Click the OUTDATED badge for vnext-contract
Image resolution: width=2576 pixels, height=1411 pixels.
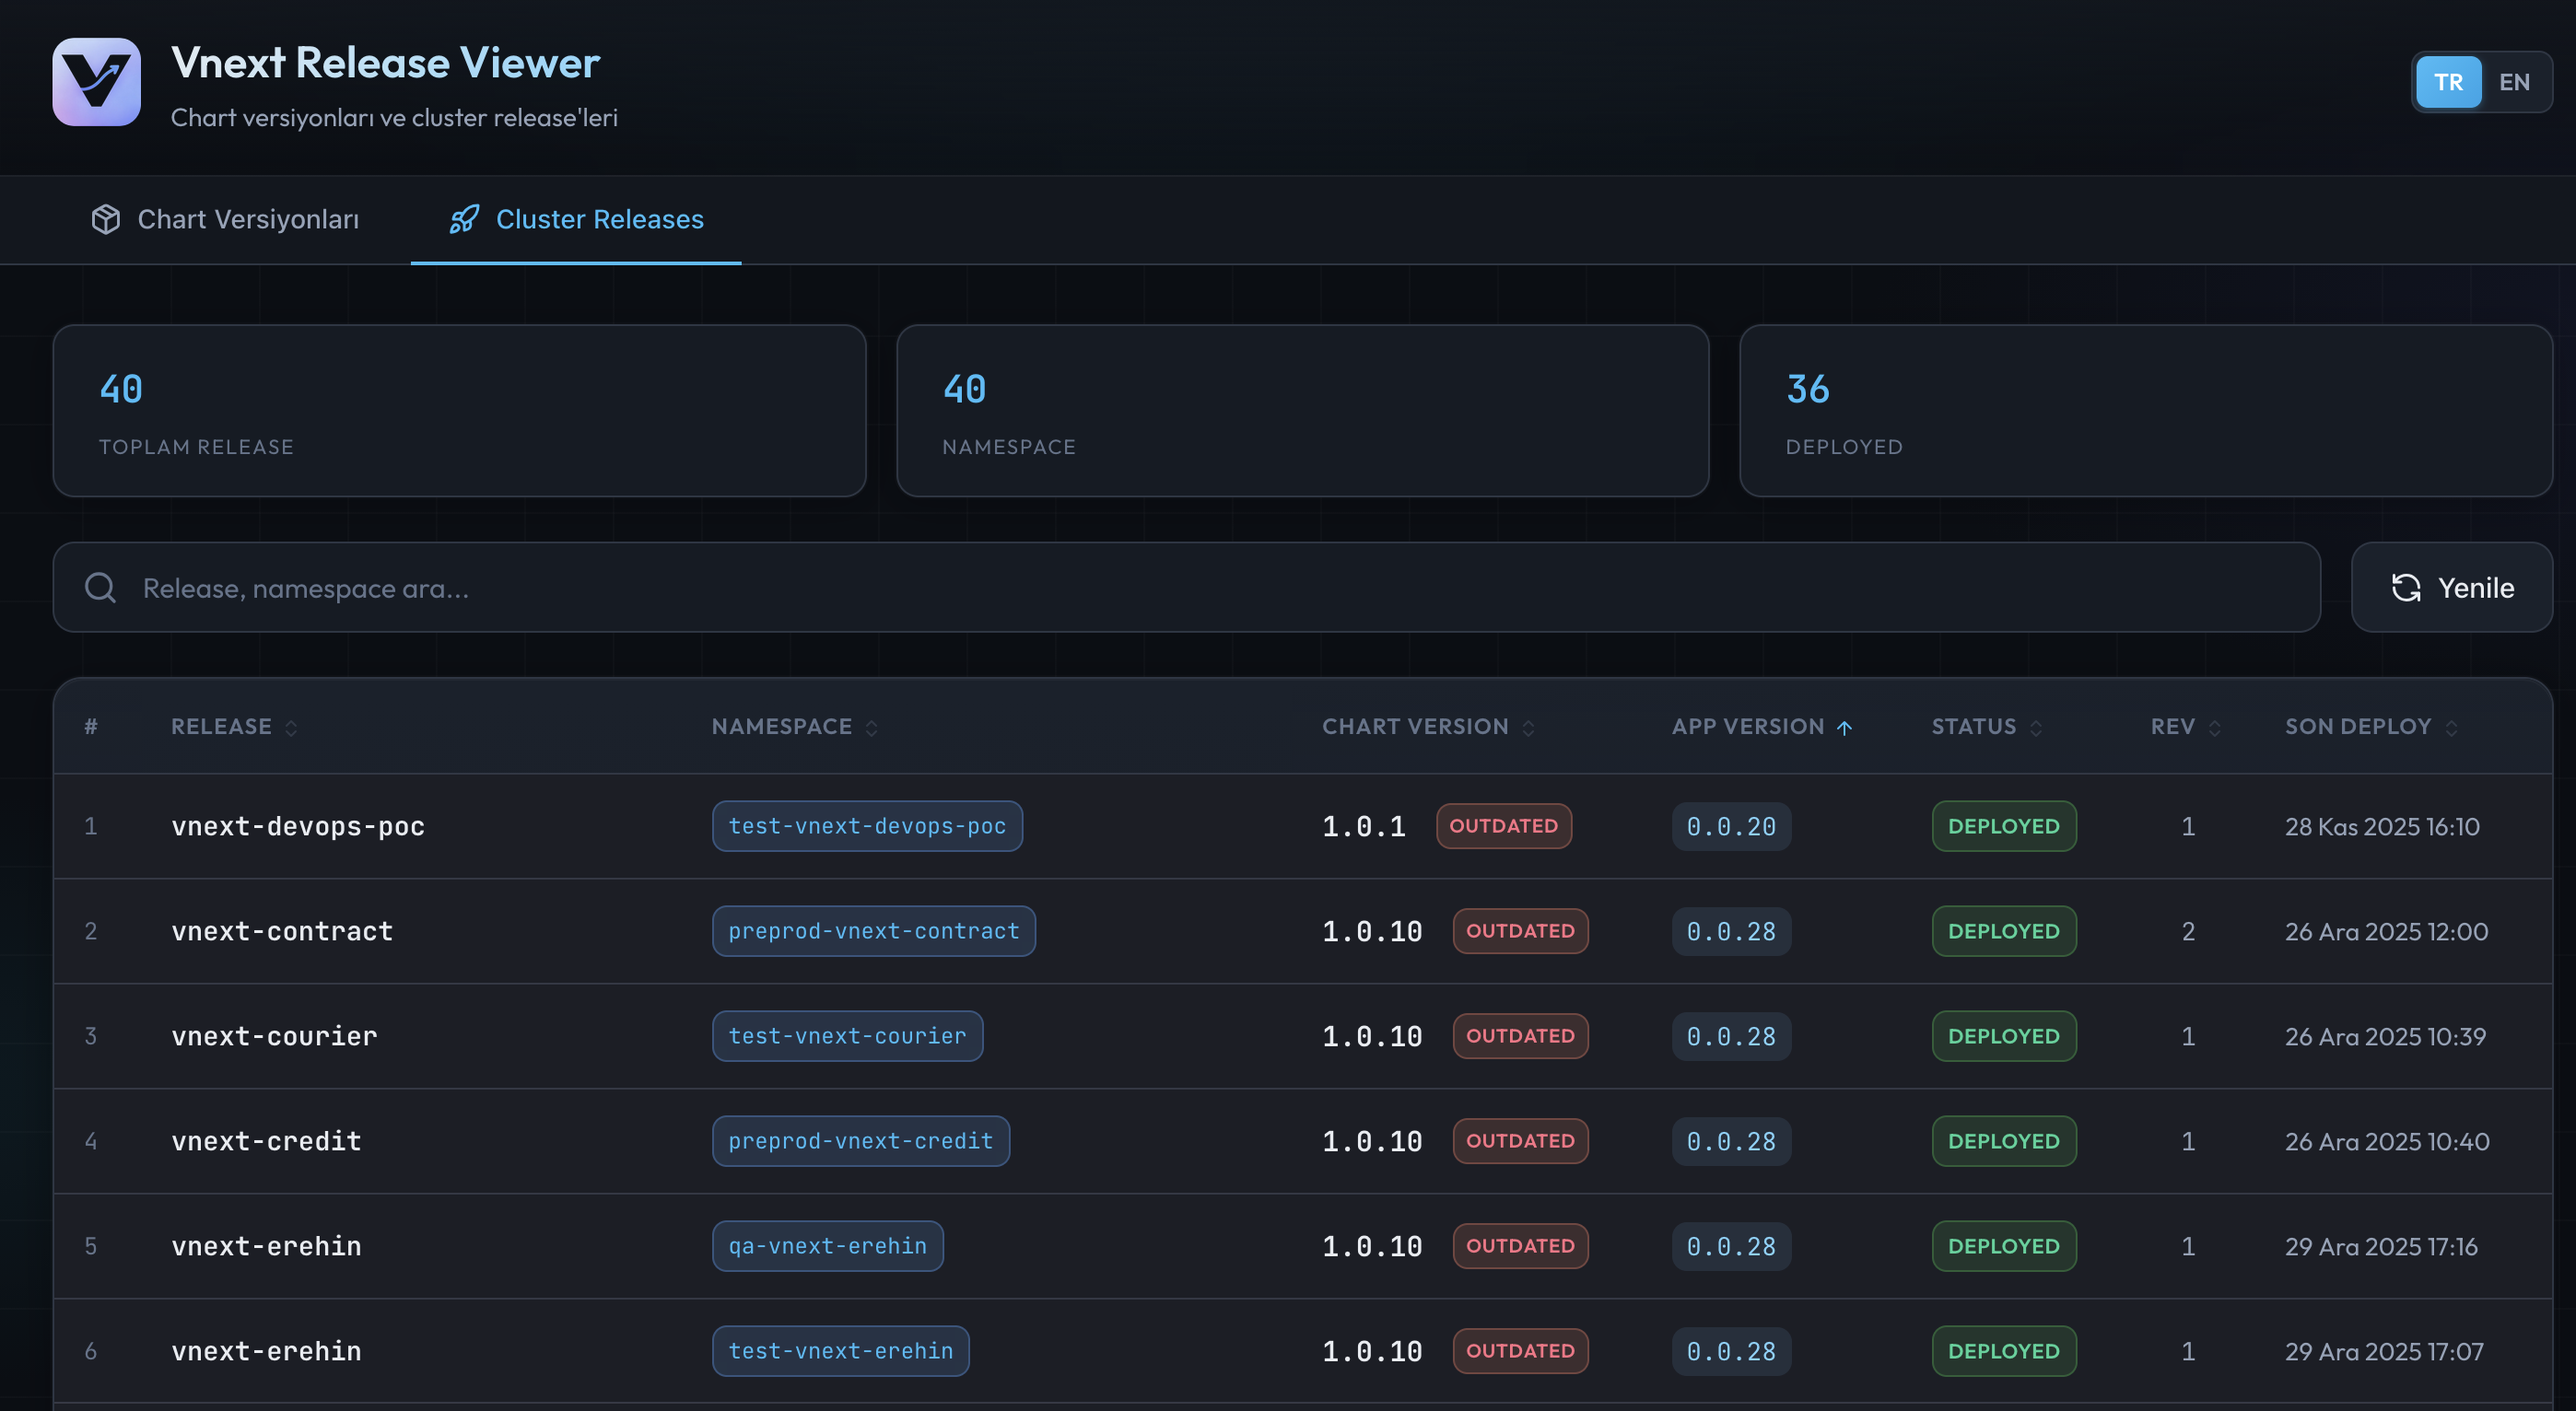pos(1520,931)
